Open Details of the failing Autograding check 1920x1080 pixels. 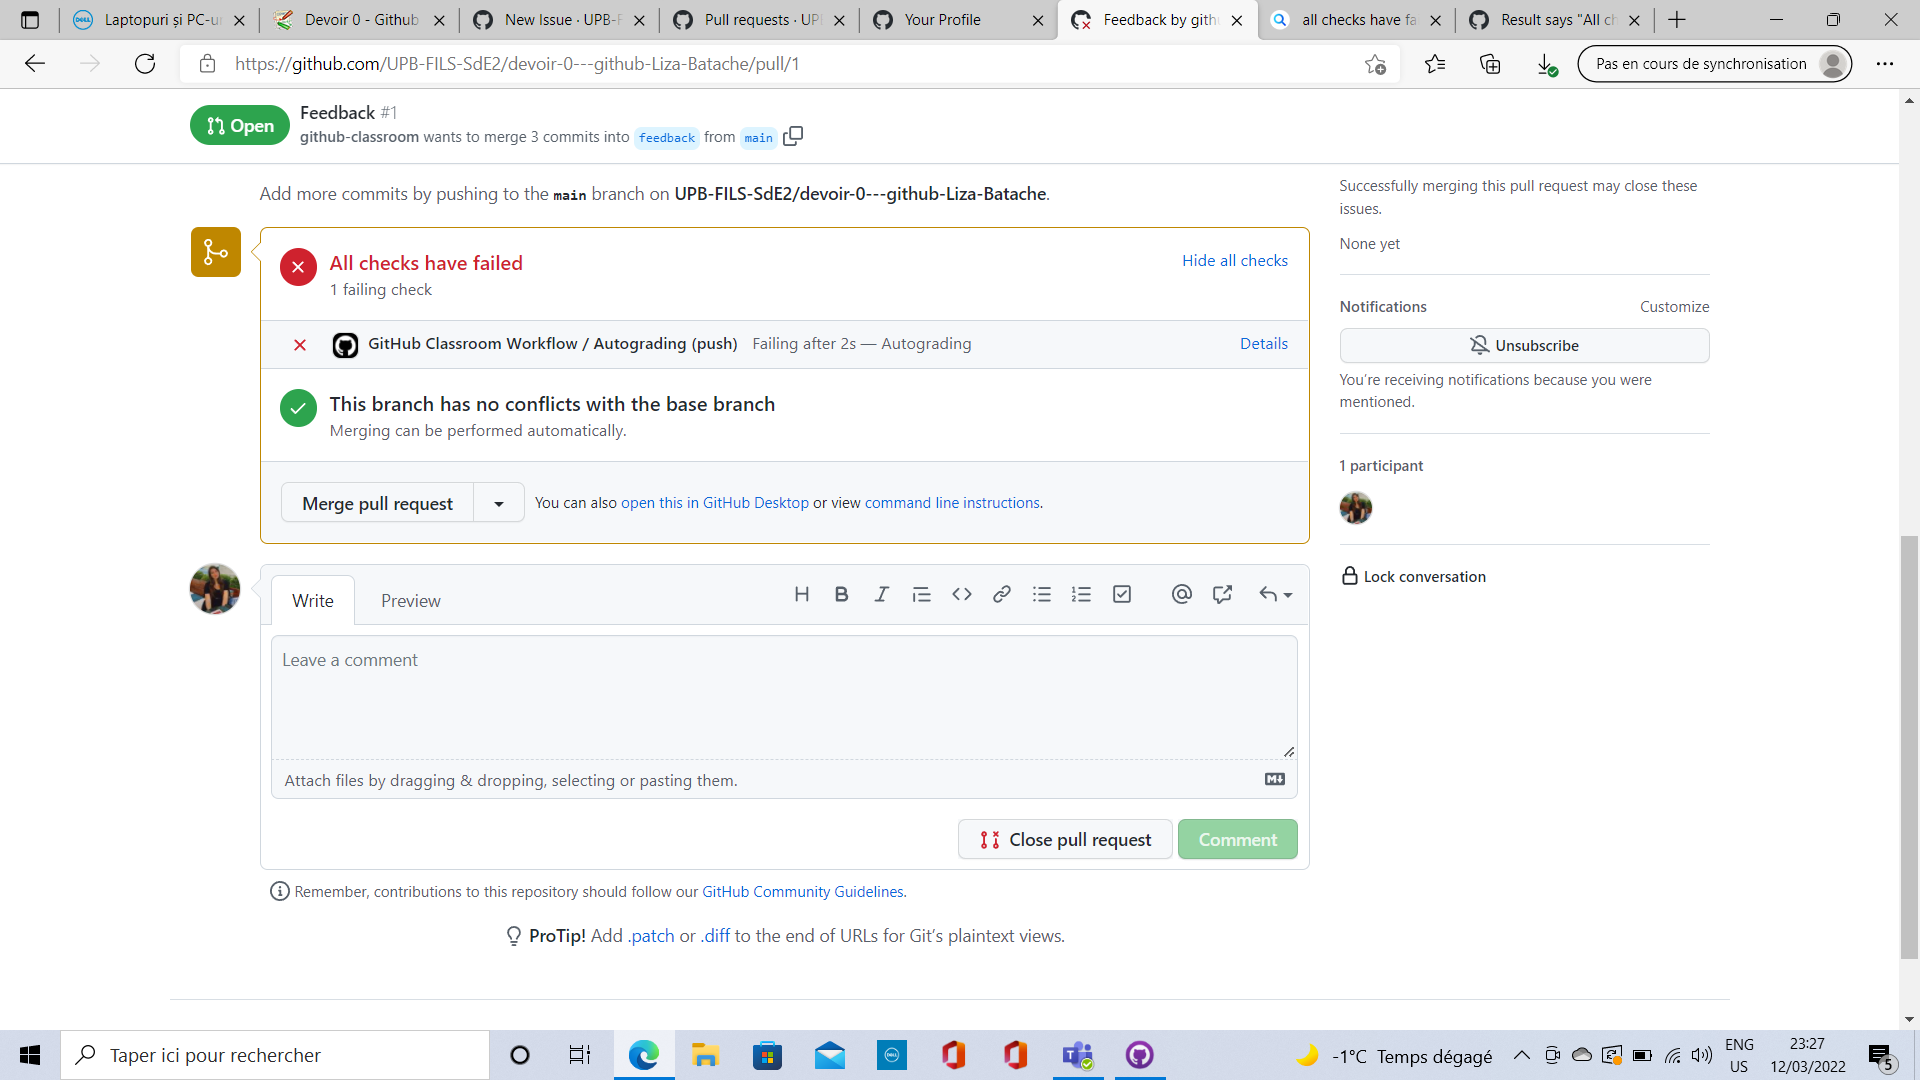pyautogui.click(x=1263, y=343)
